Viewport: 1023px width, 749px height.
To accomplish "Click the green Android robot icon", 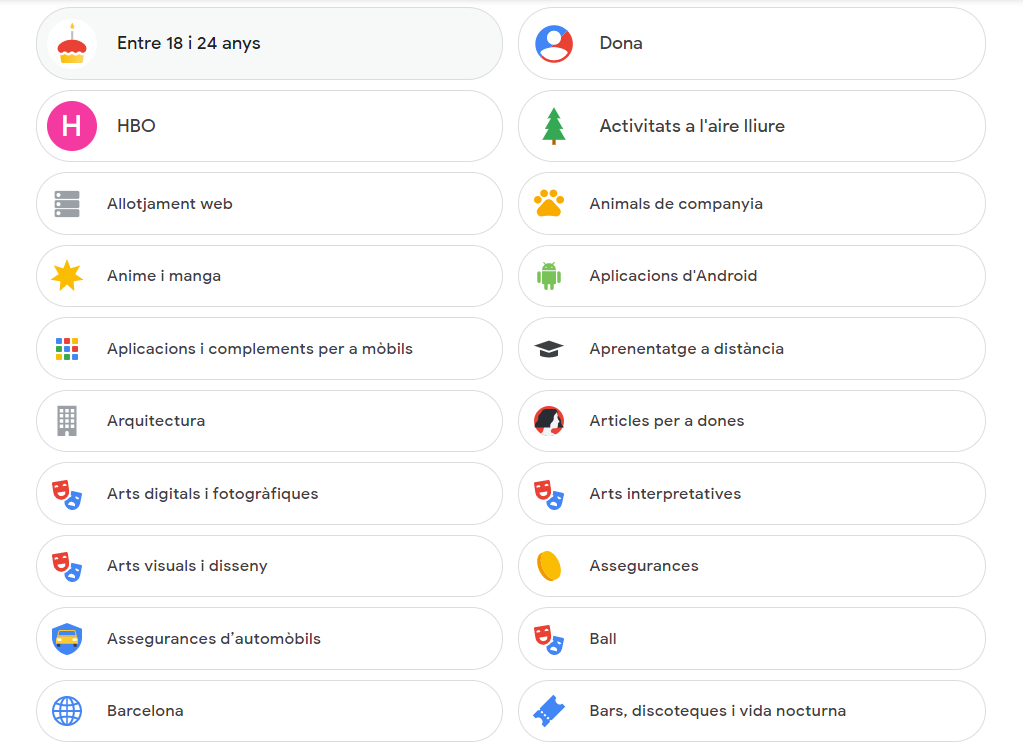I will click(x=548, y=276).
